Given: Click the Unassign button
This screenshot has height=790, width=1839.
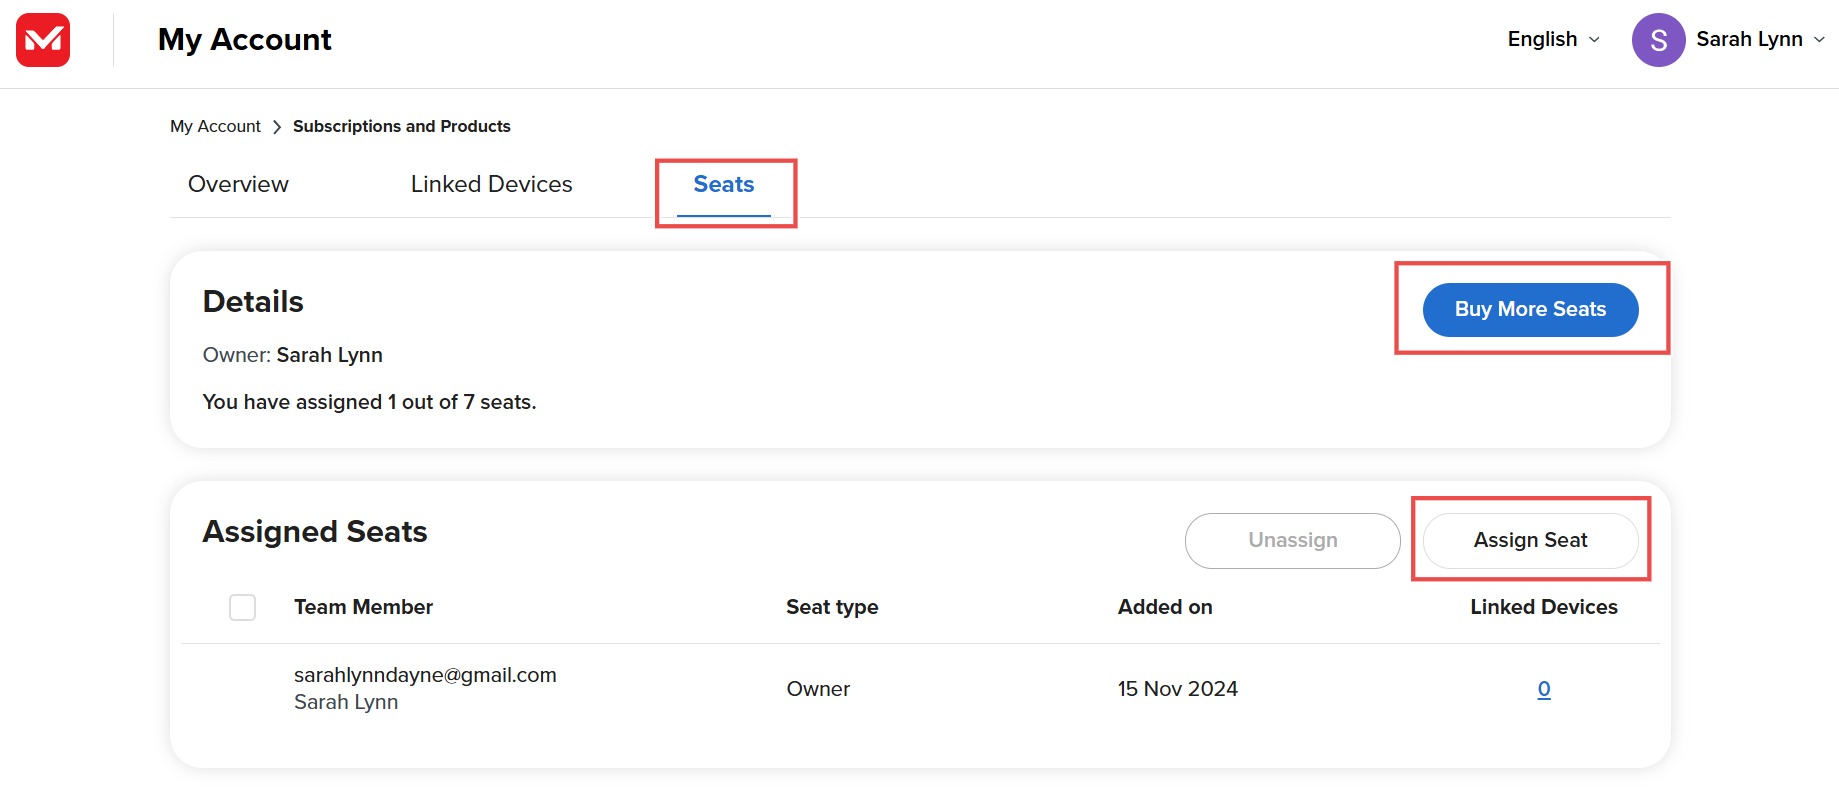Looking at the screenshot, I should [x=1292, y=540].
